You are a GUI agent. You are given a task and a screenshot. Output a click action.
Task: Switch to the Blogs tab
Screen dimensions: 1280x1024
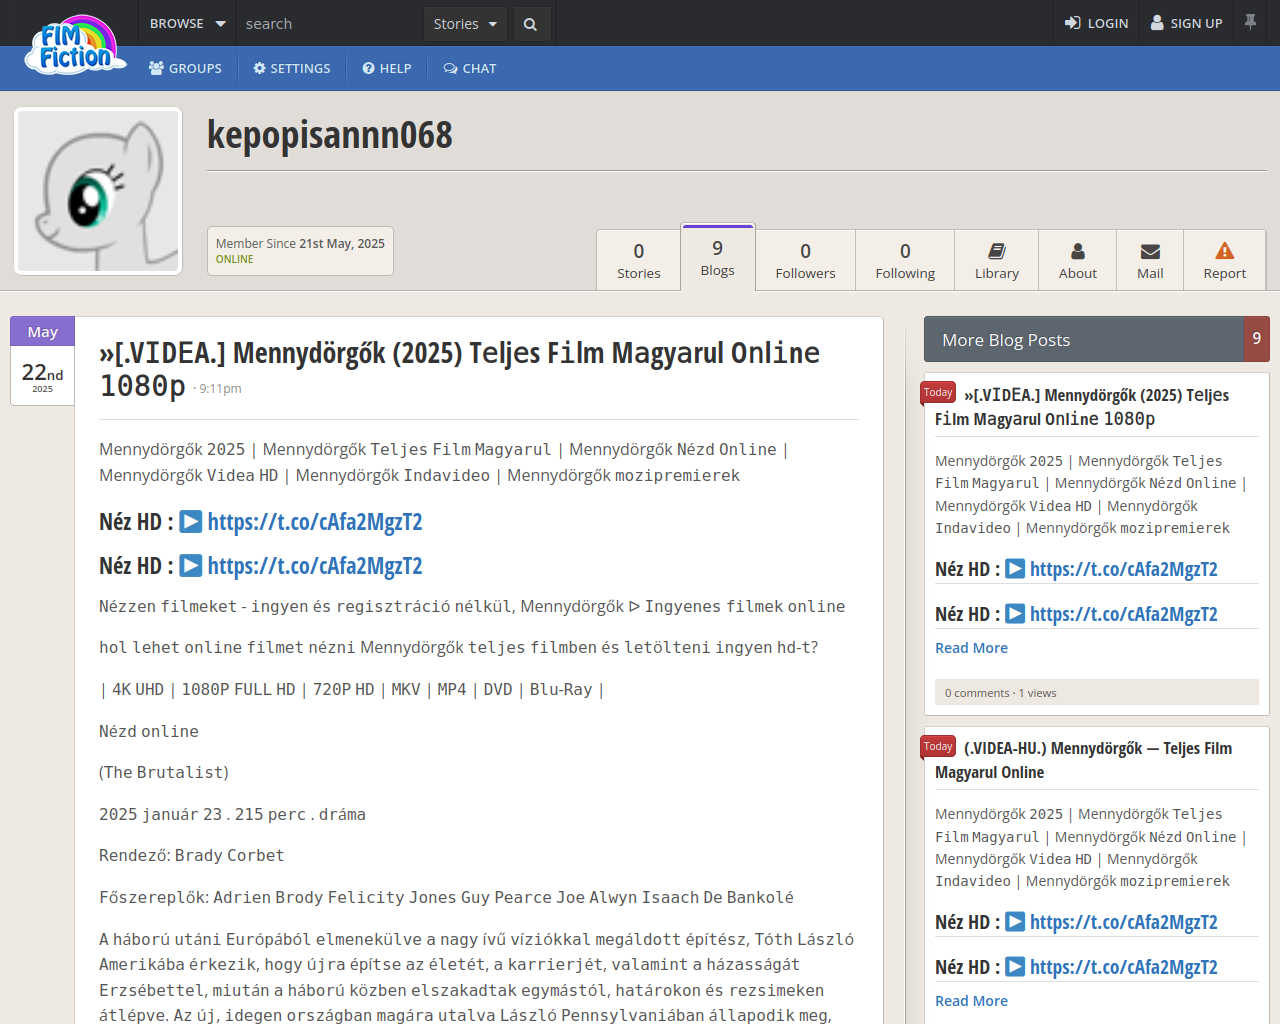pyautogui.click(x=718, y=257)
